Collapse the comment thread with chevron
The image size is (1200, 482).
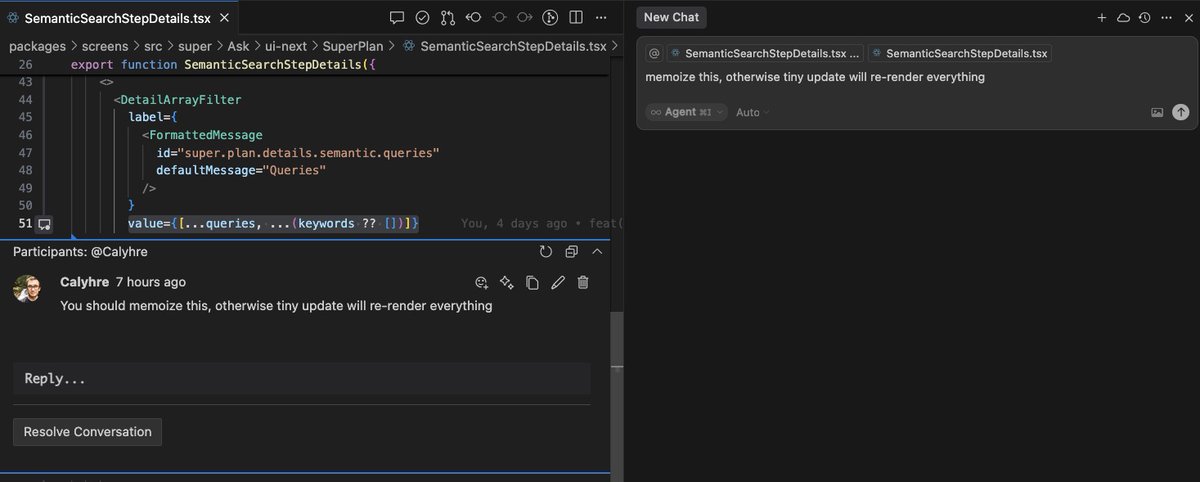597,252
